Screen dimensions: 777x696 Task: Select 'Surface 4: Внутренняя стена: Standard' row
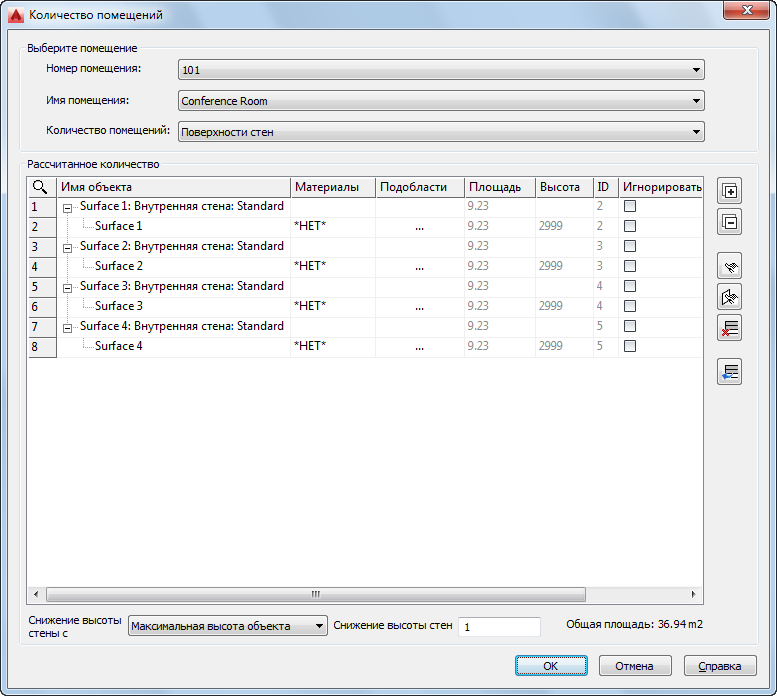182,326
